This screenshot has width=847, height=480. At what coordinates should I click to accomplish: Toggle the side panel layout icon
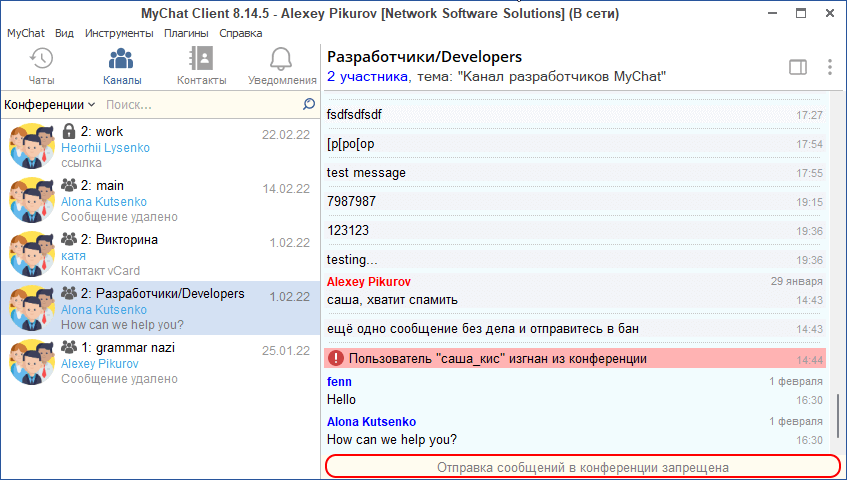click(x=797, y=67)
